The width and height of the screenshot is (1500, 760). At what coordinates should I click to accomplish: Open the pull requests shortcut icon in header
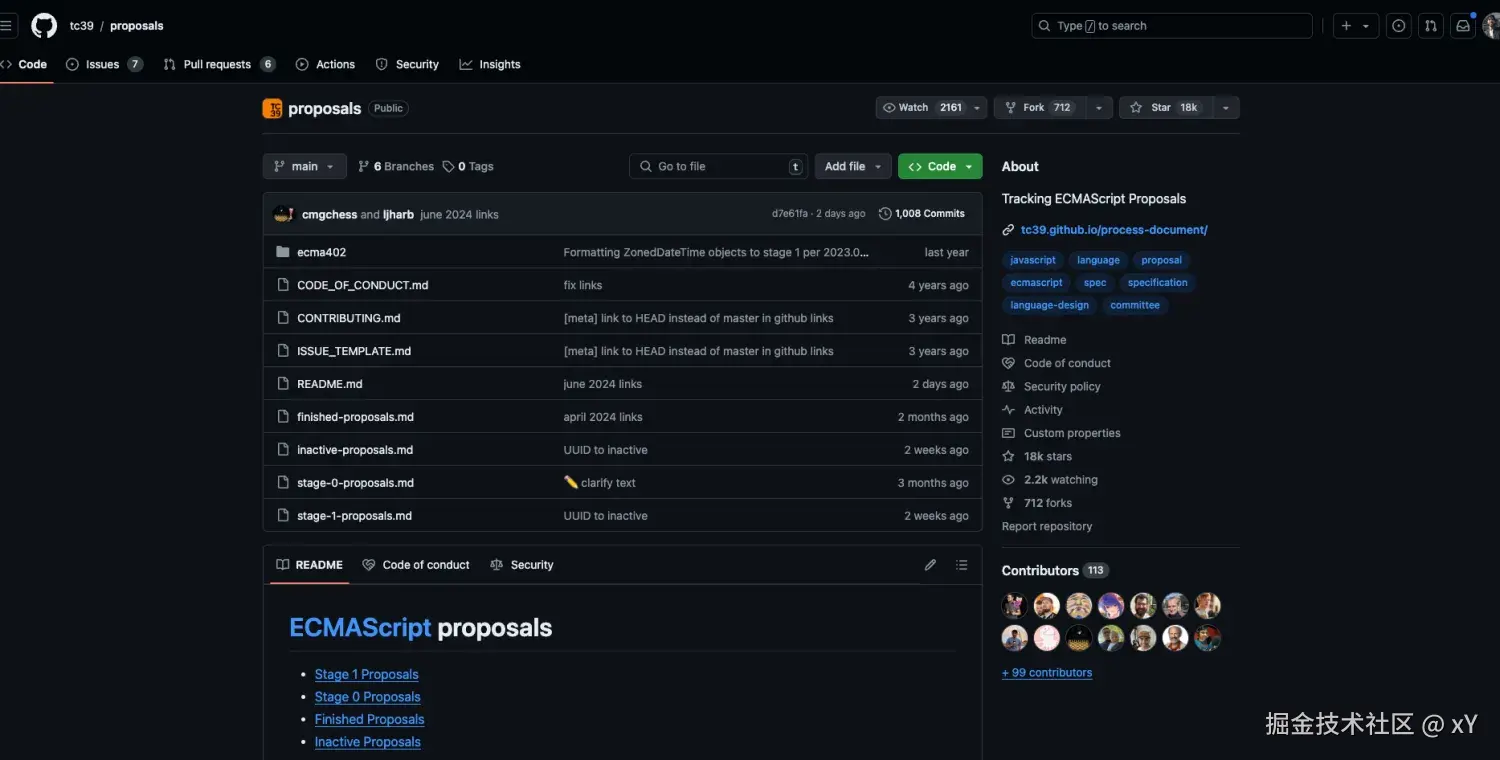[x=1431, y=26]
